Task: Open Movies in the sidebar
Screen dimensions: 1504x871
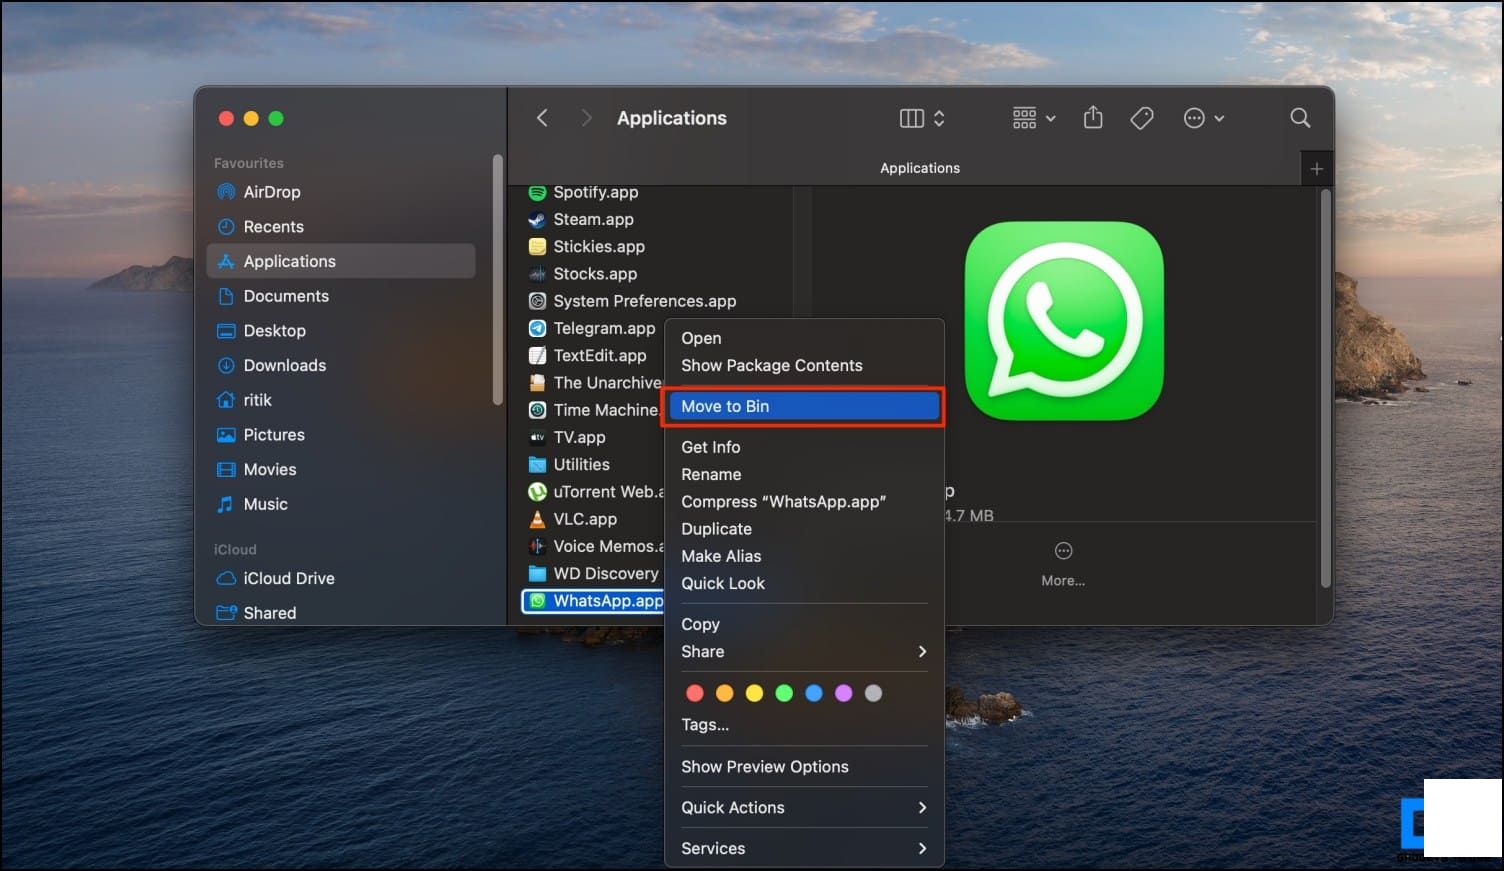Action: click(340, 469)
